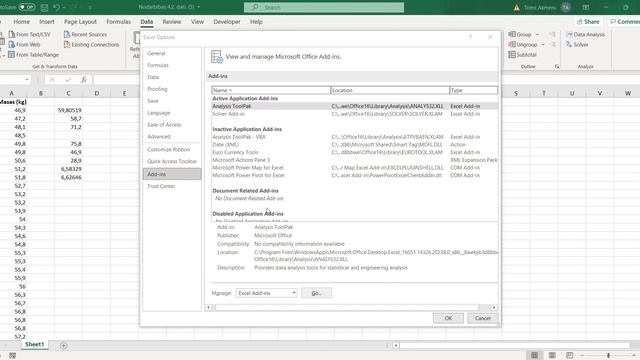Click the macro recording icon in status bar

coord(13,356)
